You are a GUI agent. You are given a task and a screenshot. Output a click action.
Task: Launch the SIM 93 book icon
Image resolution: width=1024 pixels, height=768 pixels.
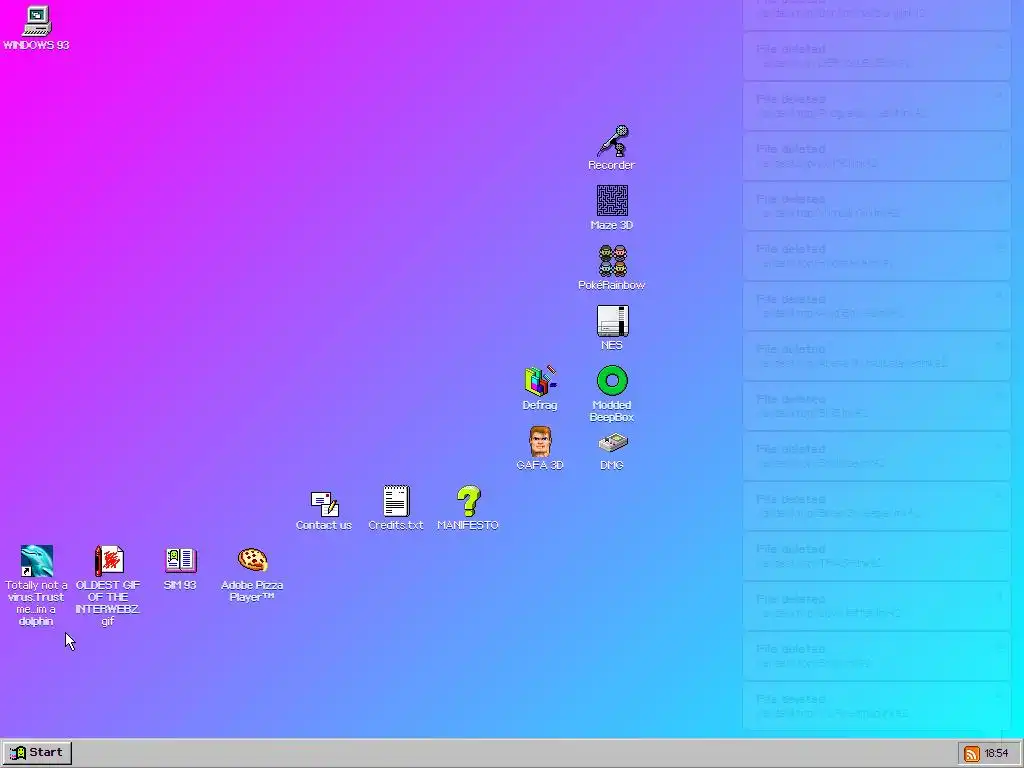[180, 560]
